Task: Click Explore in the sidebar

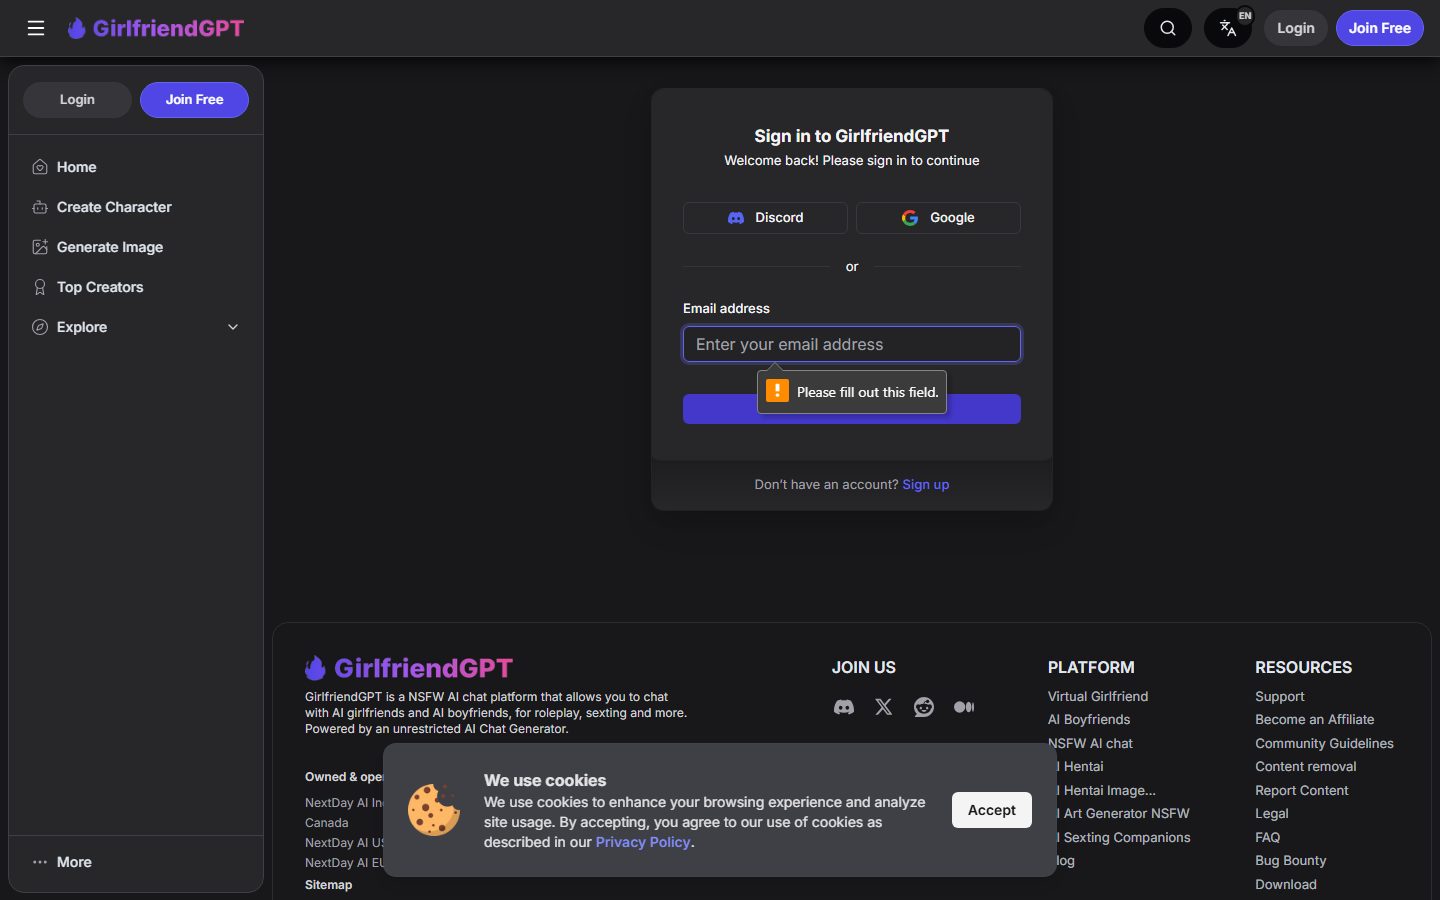Action: pos(82,327)
